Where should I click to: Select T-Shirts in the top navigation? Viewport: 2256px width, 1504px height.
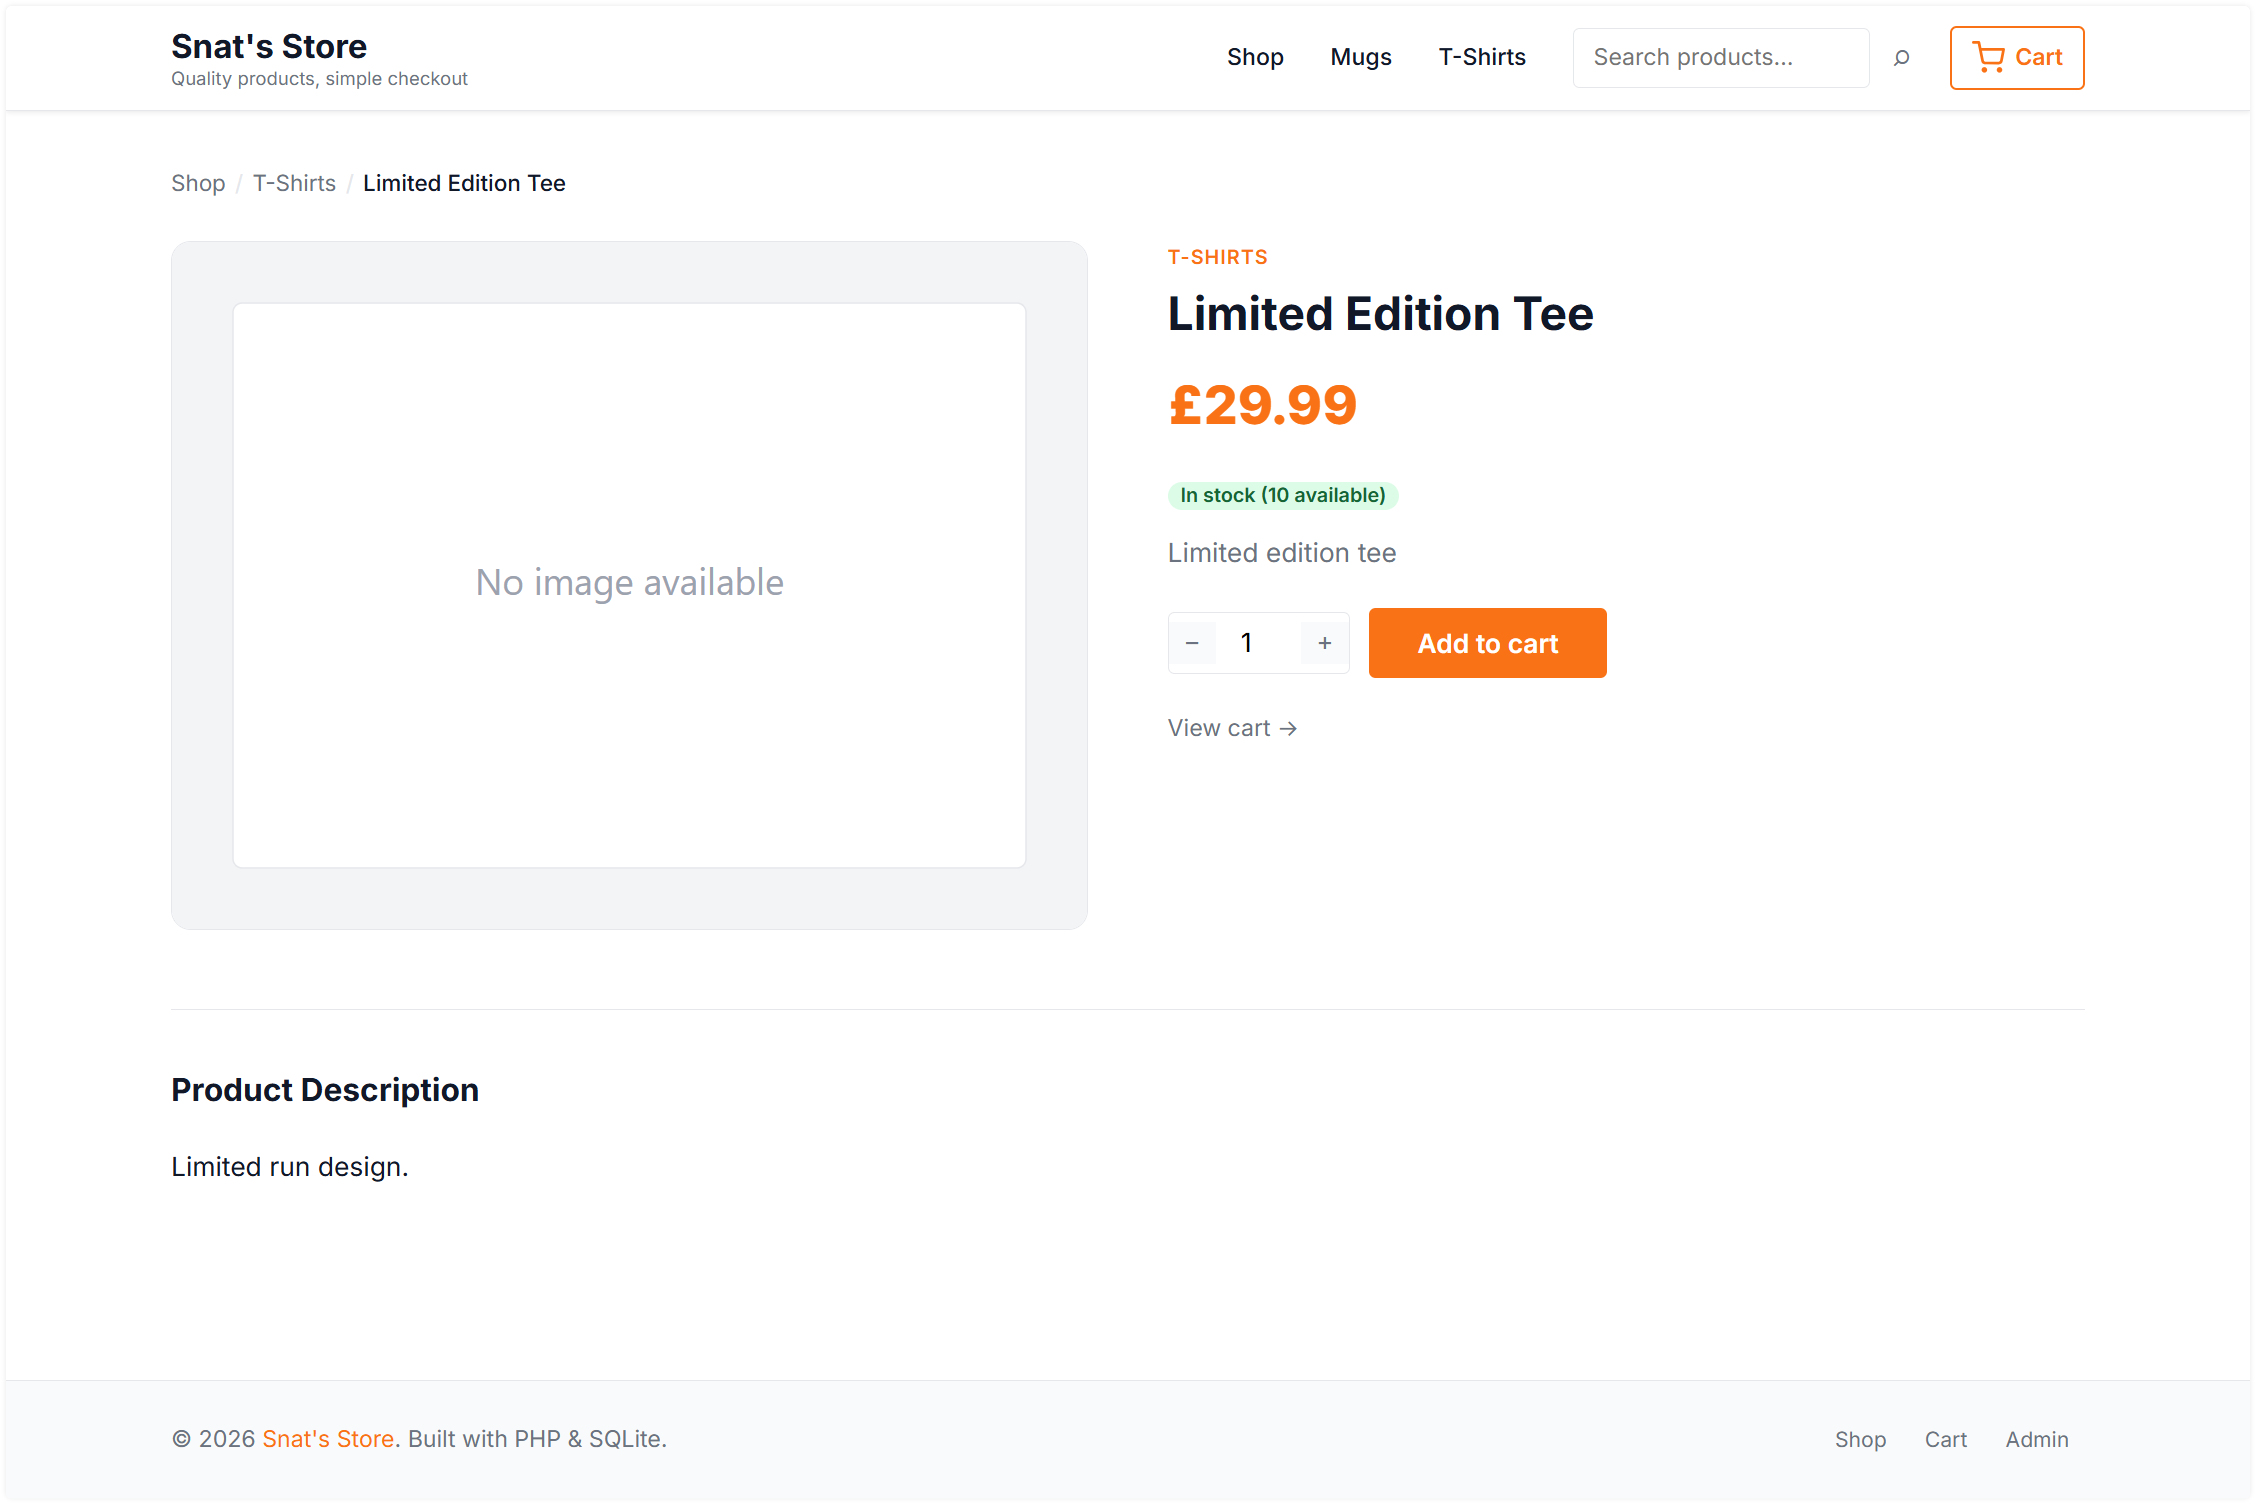[1482, 57]
